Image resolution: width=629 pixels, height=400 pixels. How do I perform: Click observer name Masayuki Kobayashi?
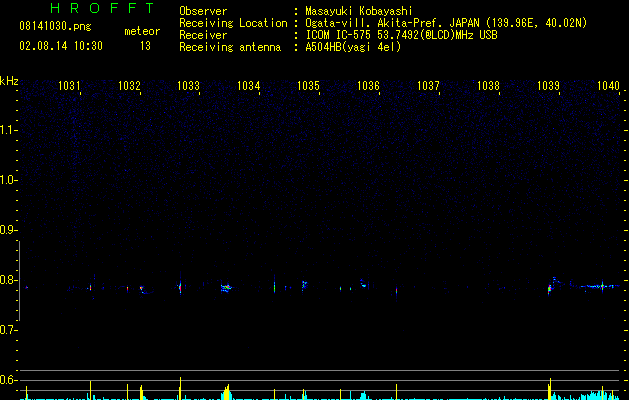point(359,11)
